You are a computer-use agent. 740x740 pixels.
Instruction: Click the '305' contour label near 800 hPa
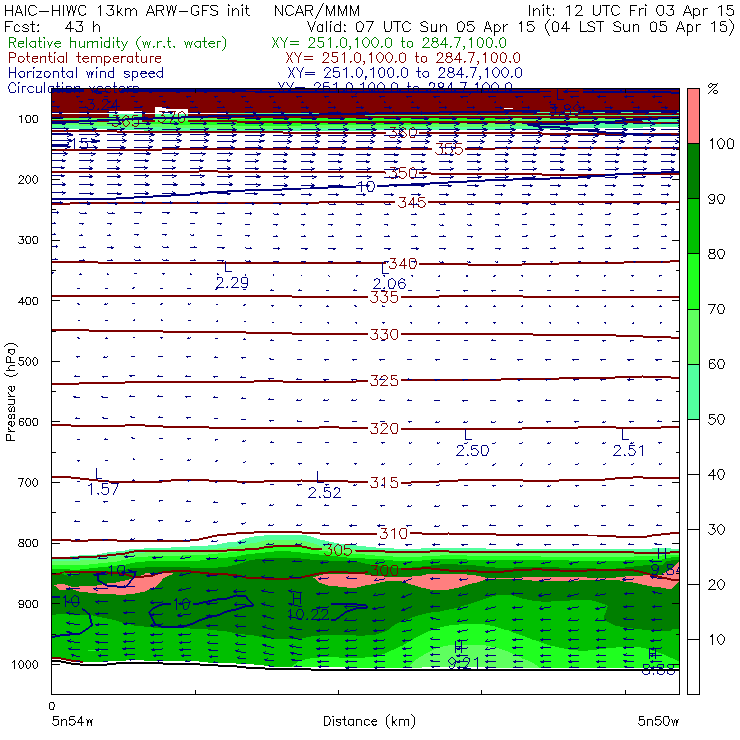(x=338, y=550)
